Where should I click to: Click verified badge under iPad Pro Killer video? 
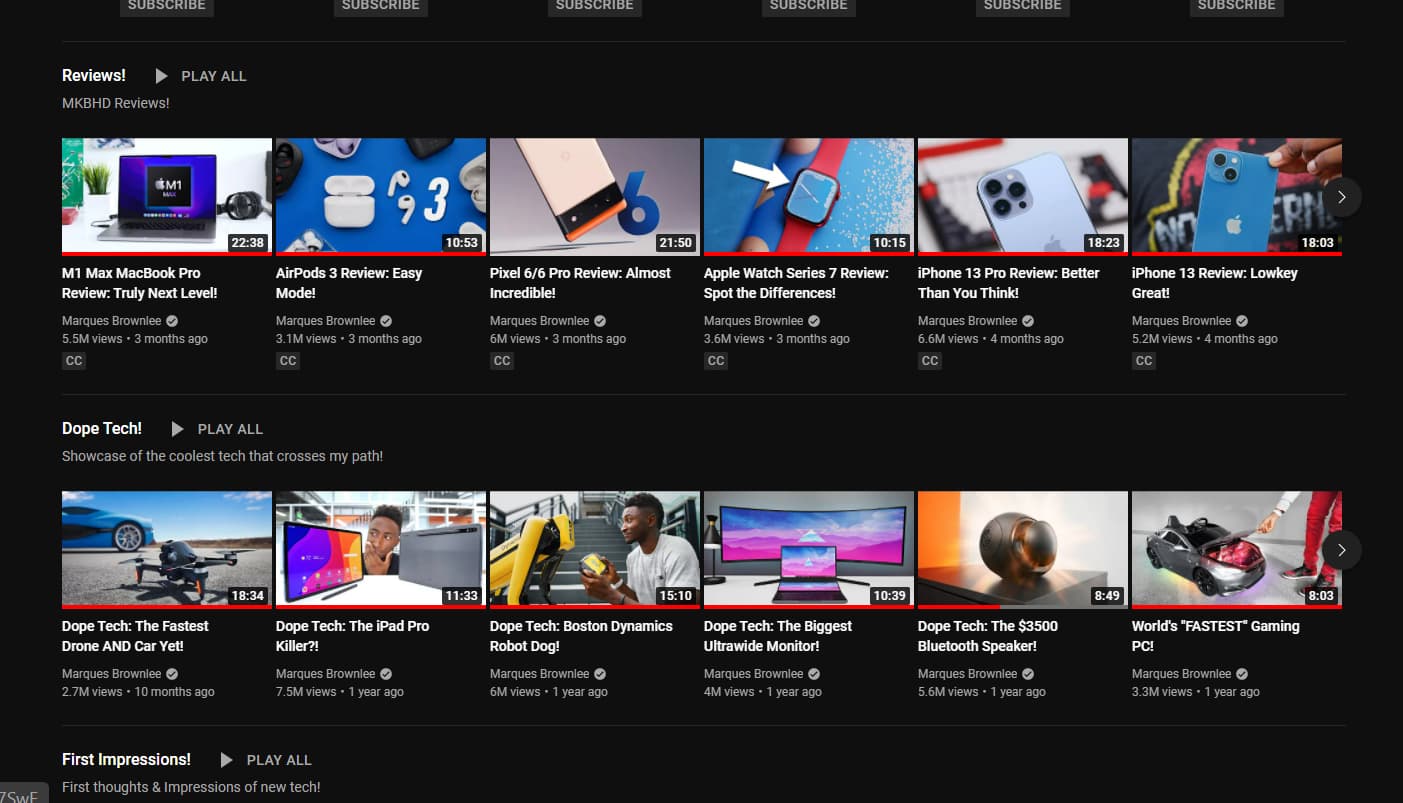point(386,674)
